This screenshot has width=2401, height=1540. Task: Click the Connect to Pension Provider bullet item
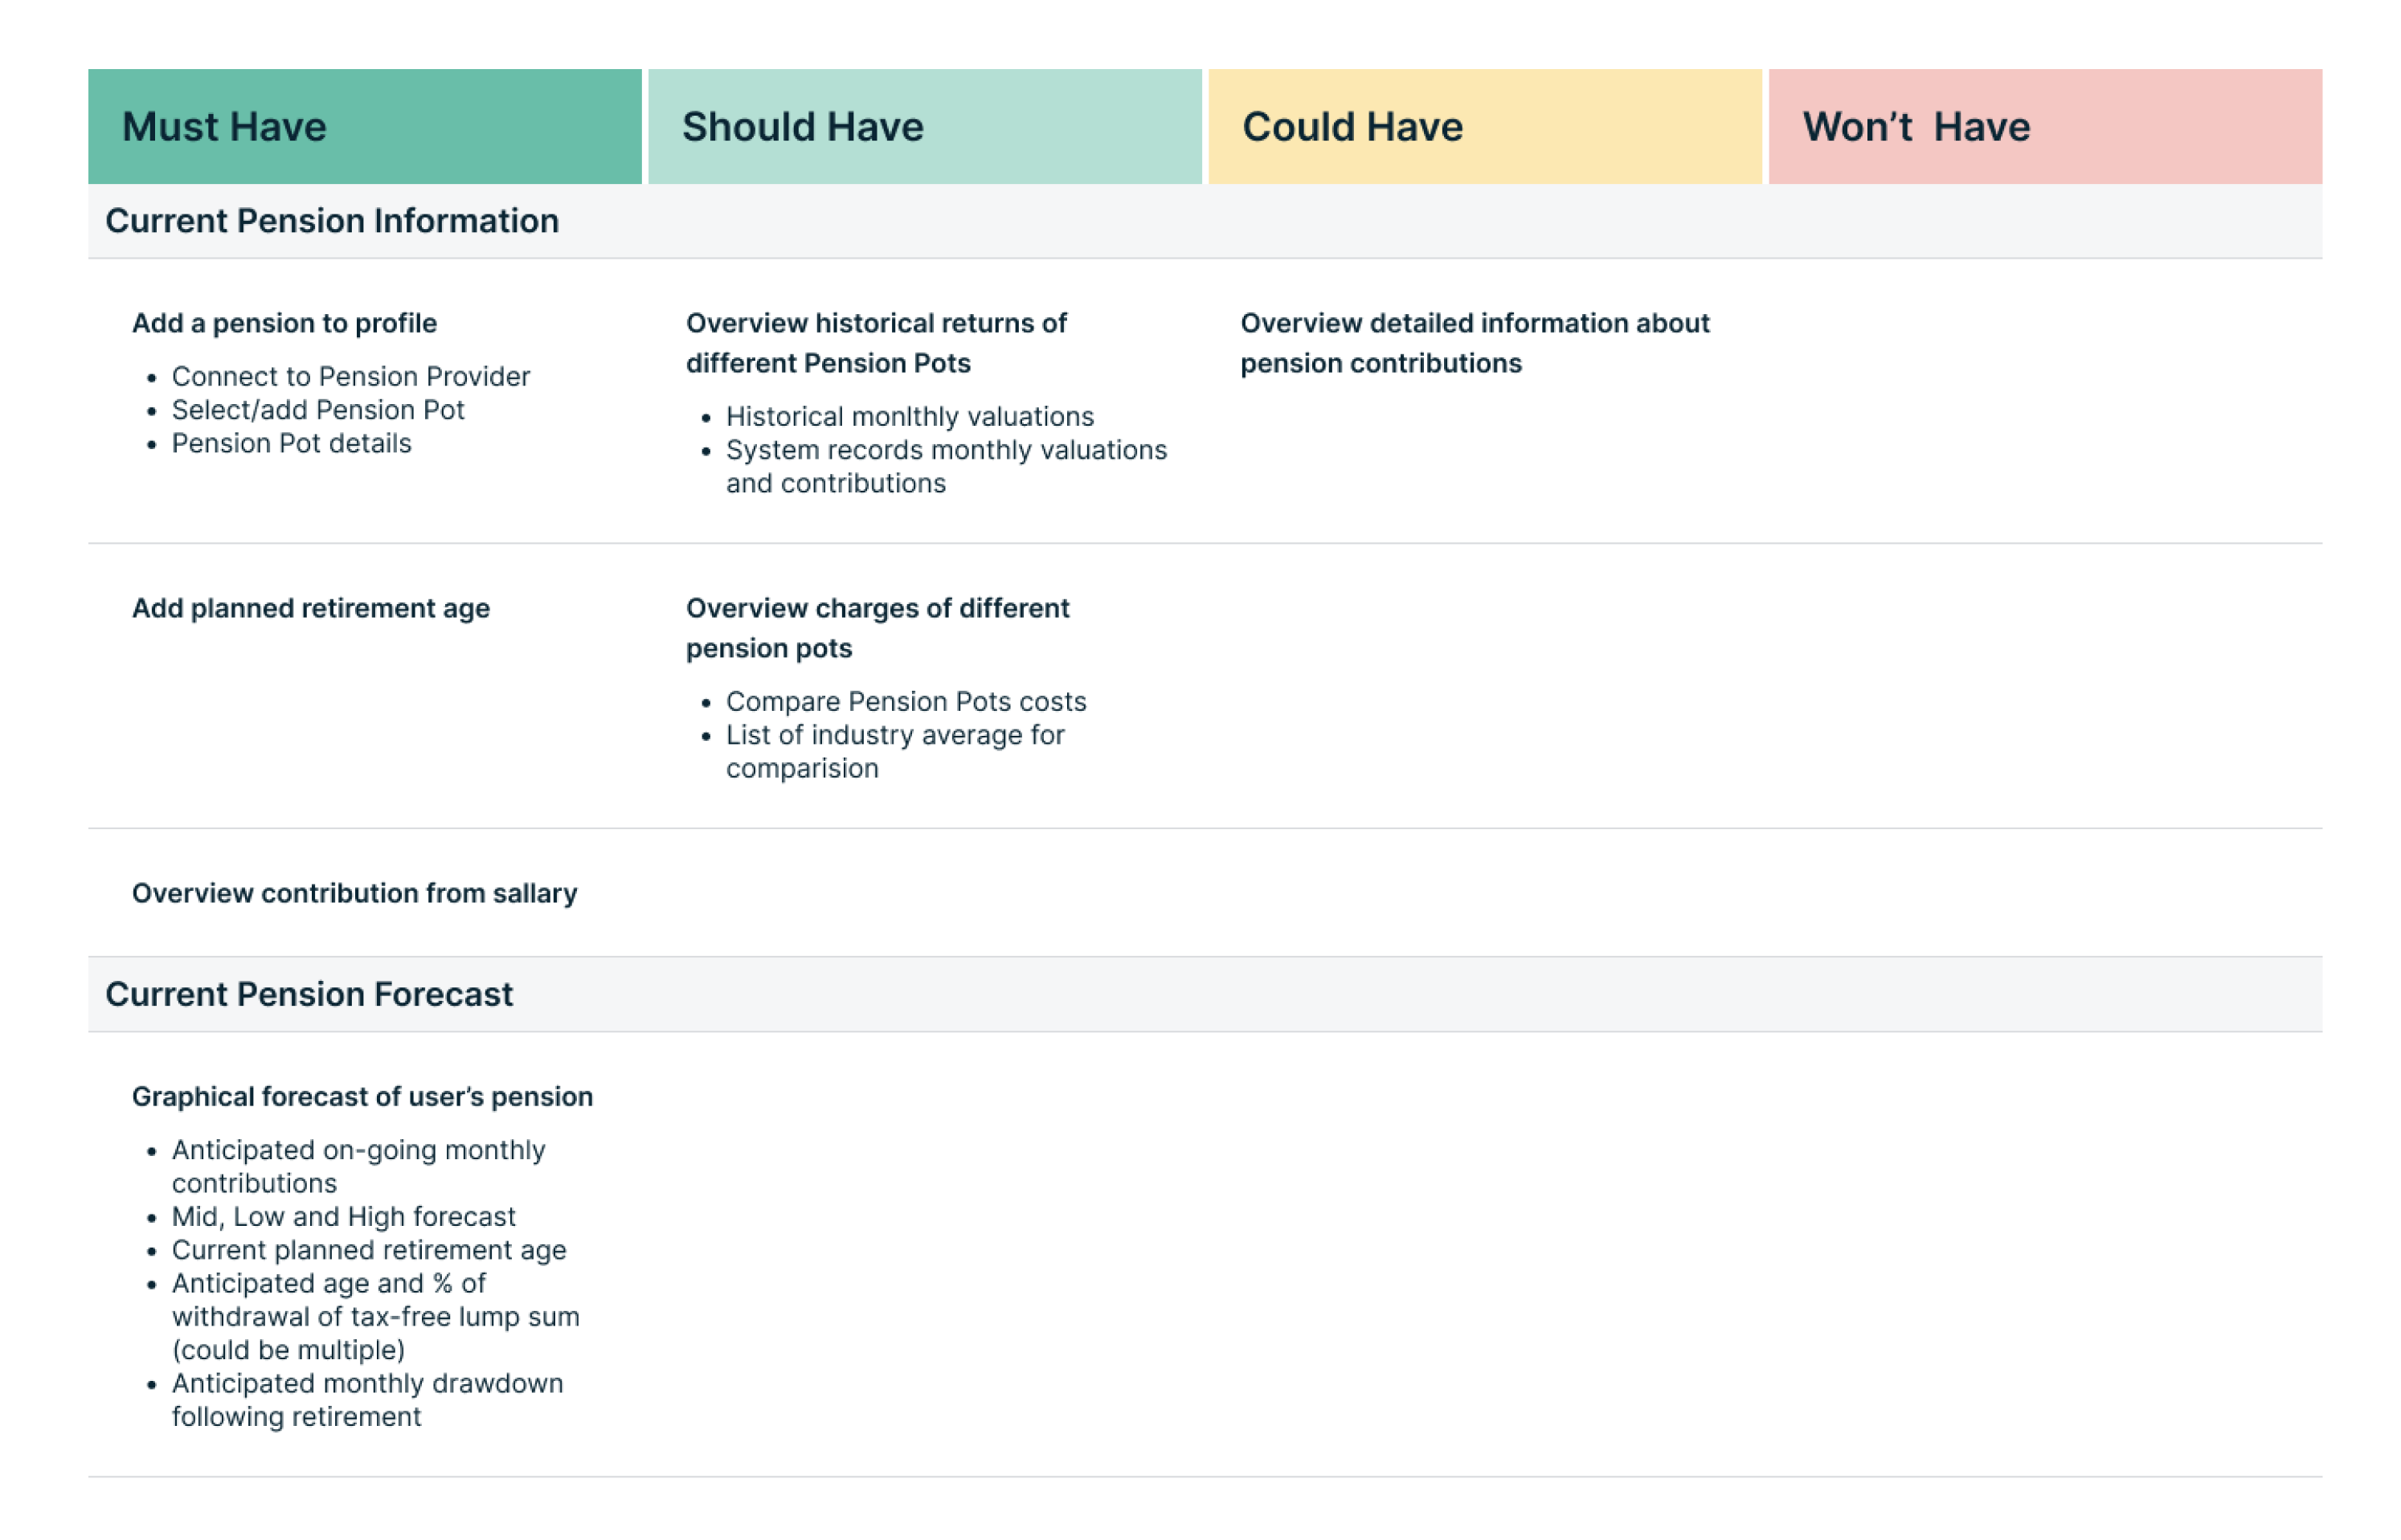coord(351,377)
